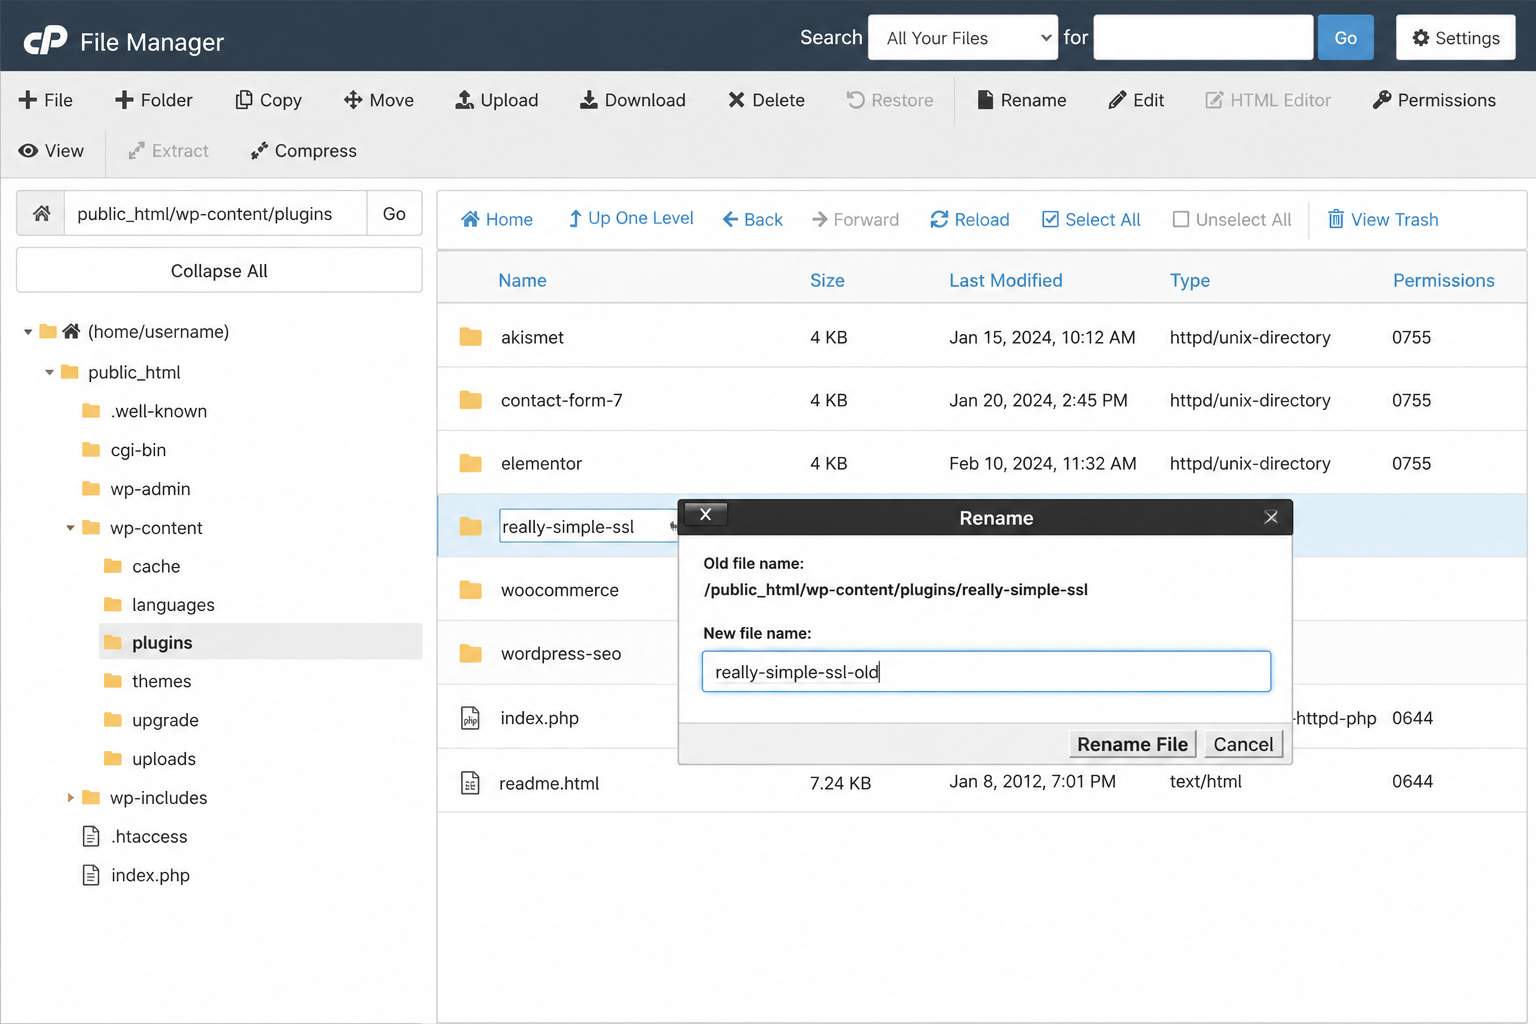Viewport: 1536px width, 1024px height.
Task: Click the Upload toolbar icon
Action: (464, 100)
